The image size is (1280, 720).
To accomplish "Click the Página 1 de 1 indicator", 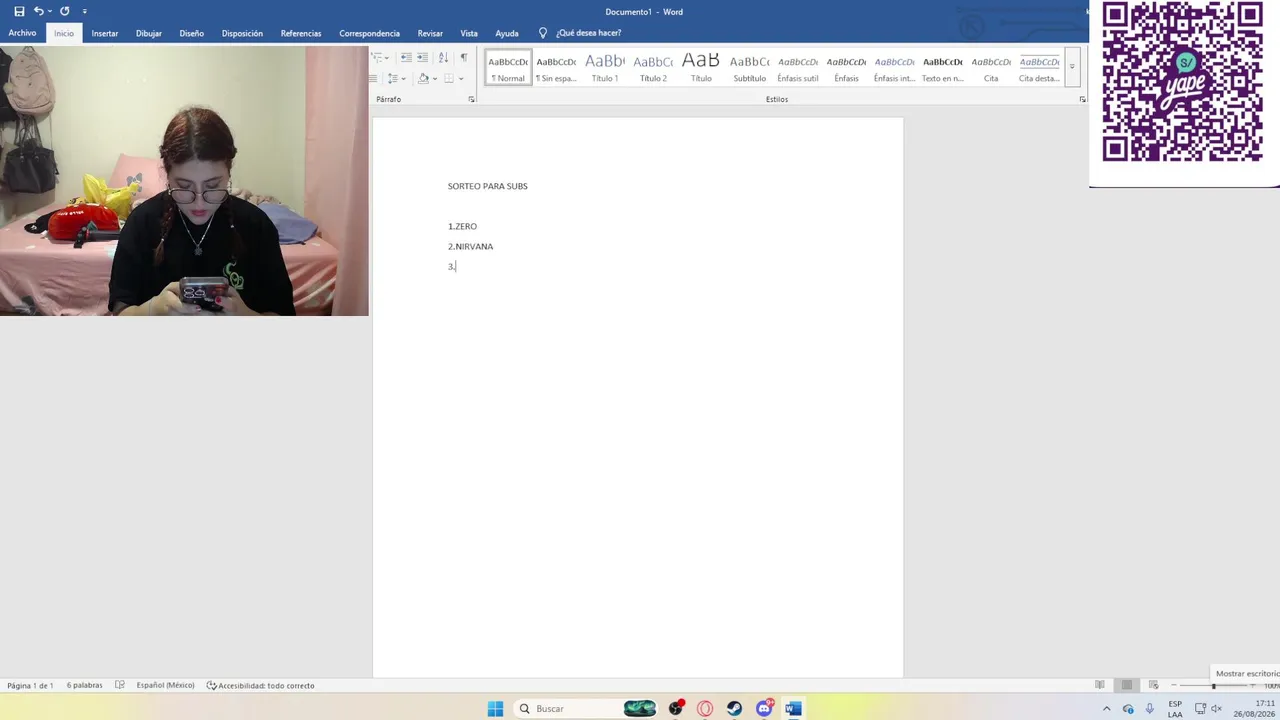I will click(x=30, y=685).
